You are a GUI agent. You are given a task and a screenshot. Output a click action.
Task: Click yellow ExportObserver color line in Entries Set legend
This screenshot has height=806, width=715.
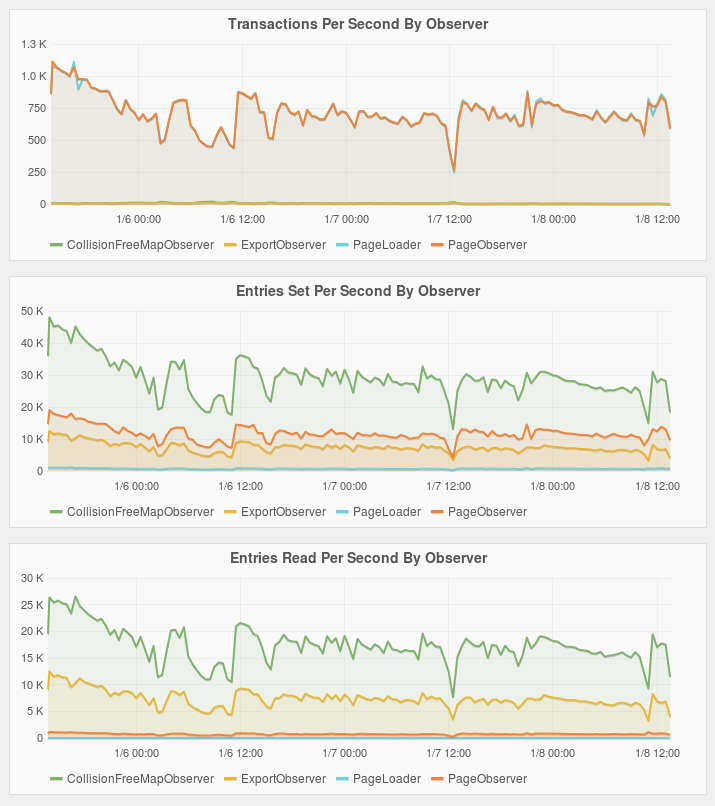[231, 511]
